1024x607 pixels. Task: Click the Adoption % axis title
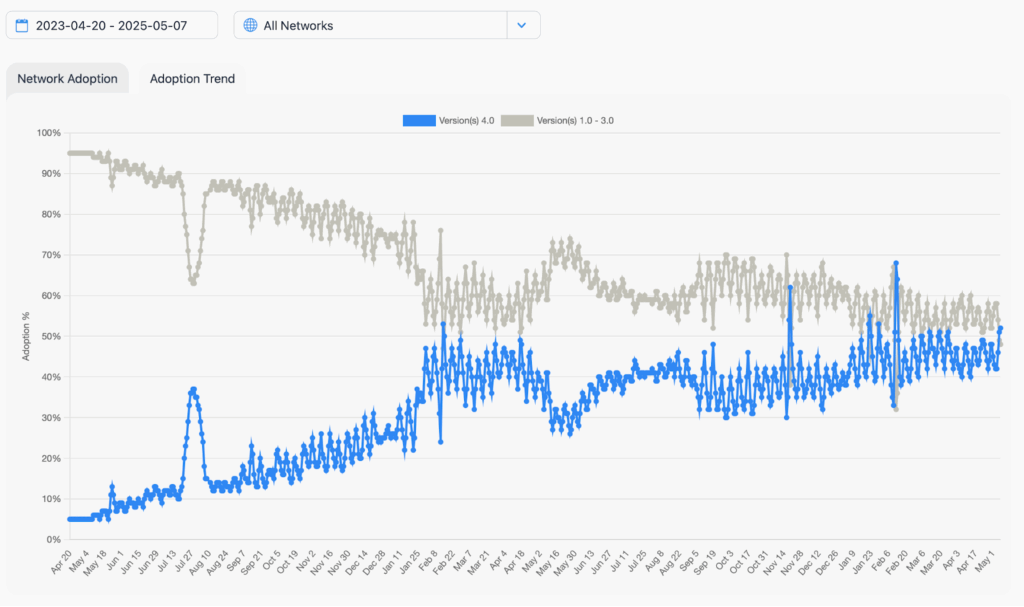pos(26,336)
